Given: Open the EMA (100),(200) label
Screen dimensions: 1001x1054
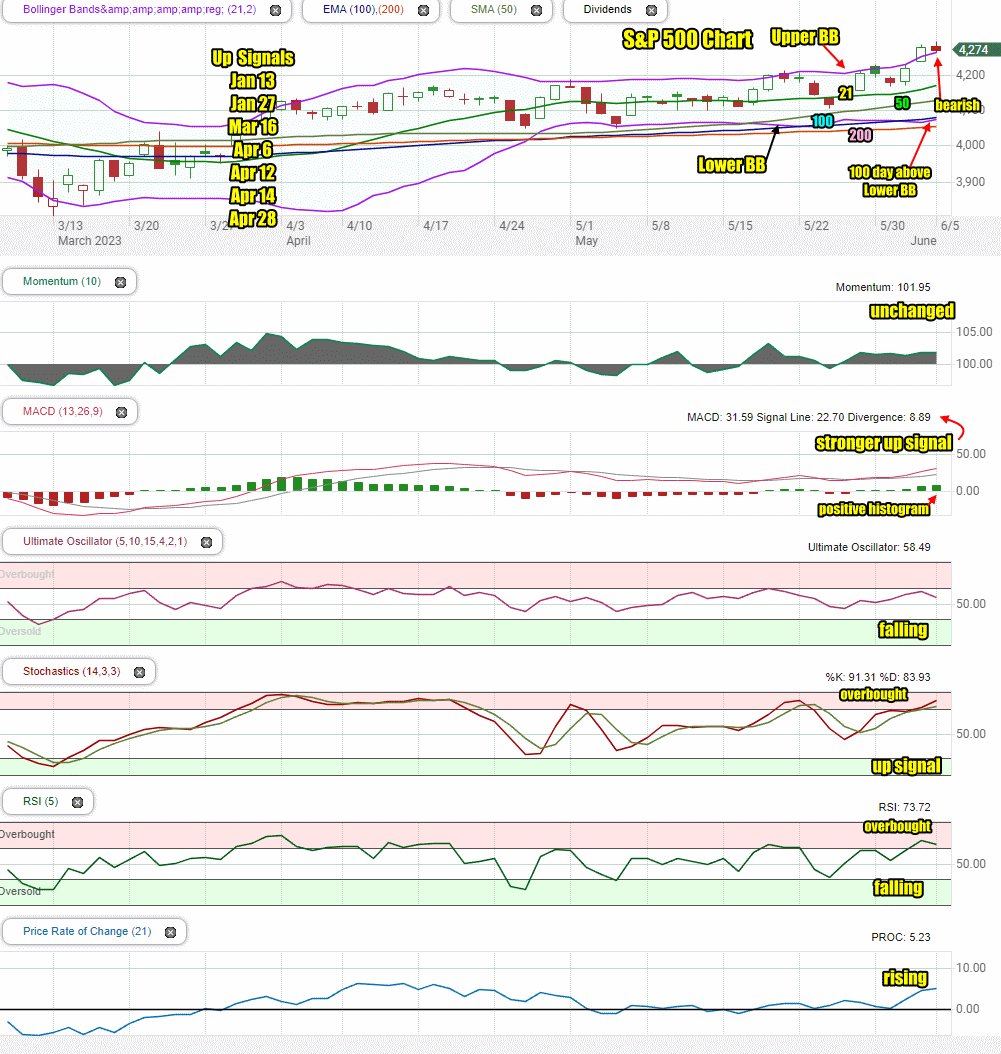Looking at the screenshot, I should 364,9.
